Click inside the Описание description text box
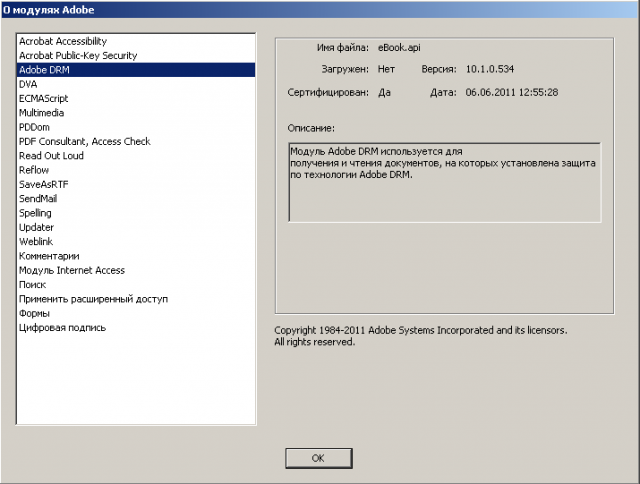This screenshot has height=484, width=640. tap(444, 182)
